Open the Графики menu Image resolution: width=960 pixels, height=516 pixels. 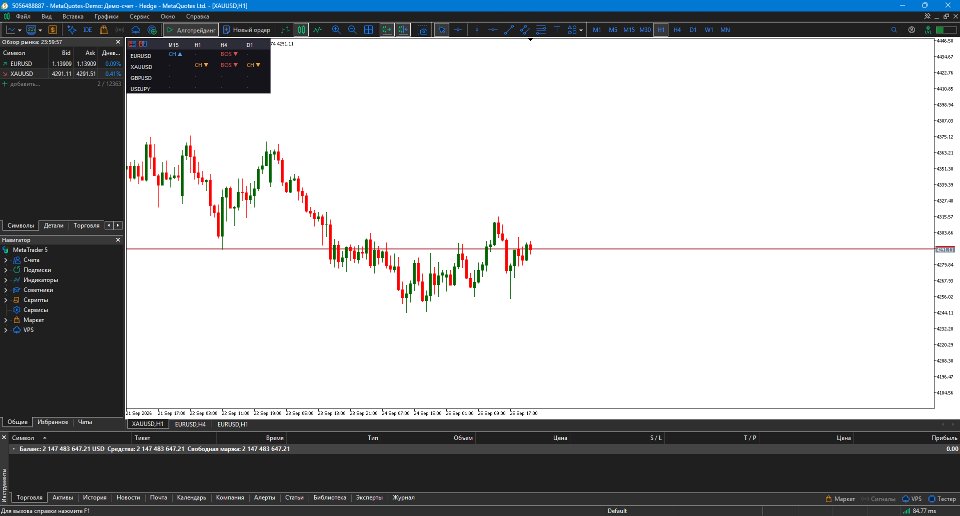point(107,17)
